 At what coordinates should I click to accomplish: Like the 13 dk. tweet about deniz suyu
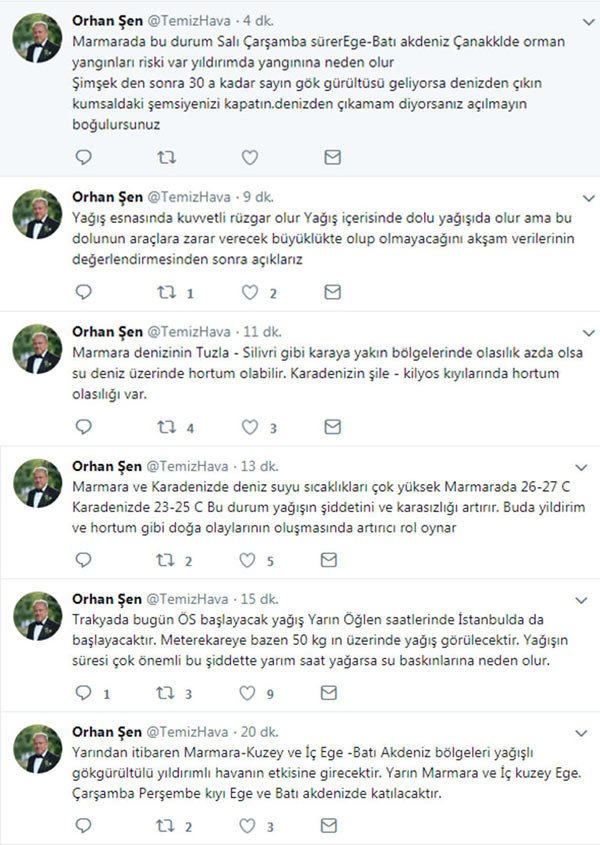click(x=251, y=560)
